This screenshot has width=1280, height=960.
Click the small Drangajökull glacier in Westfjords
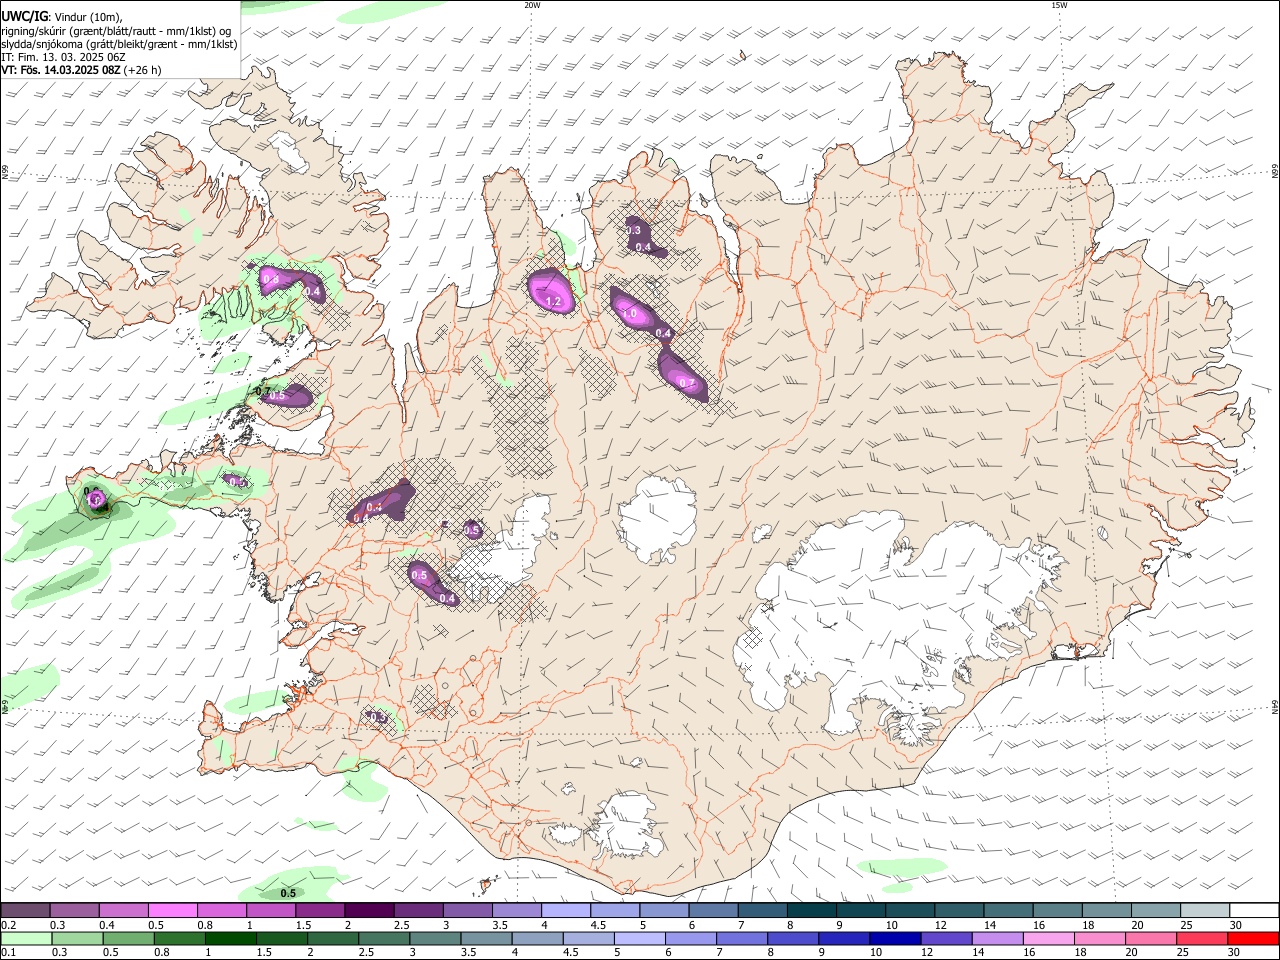click(291, 152)
